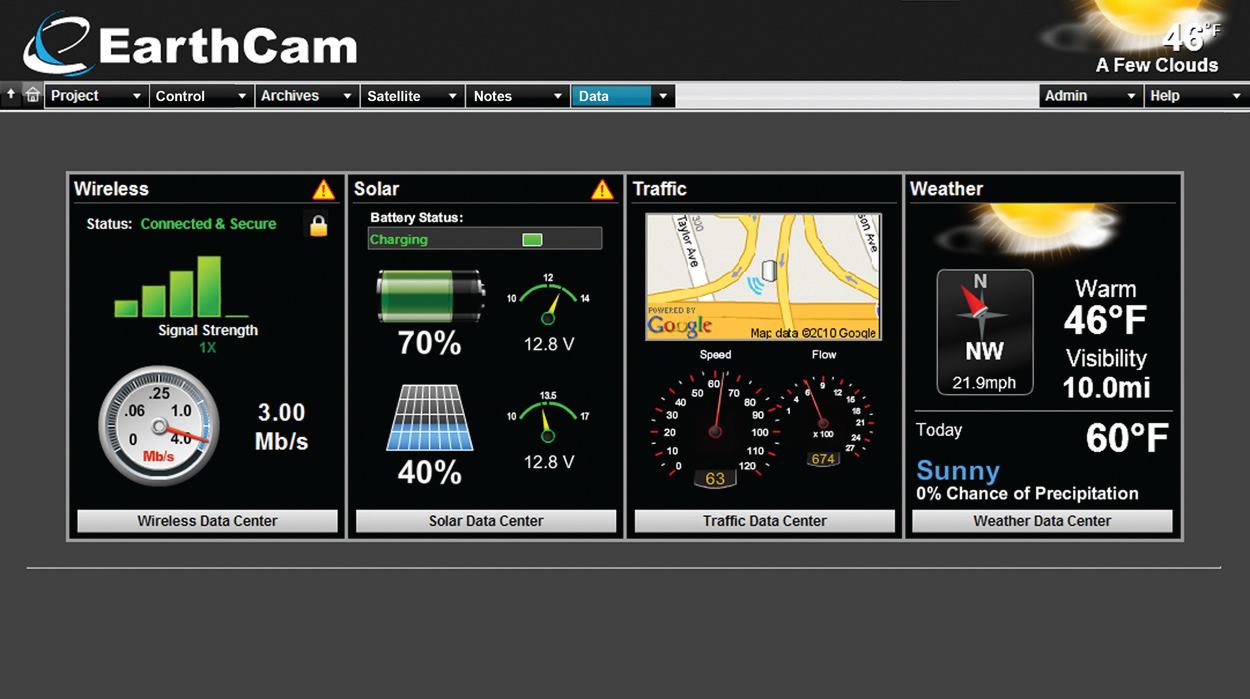This screenshot has height=699, width=1250.
Task: Open the Project dropdown menu
Action: [96, 95]
